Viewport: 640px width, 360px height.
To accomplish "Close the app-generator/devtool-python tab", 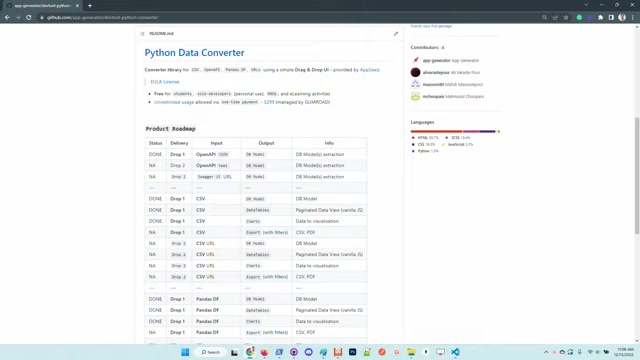I will (77, 6).
